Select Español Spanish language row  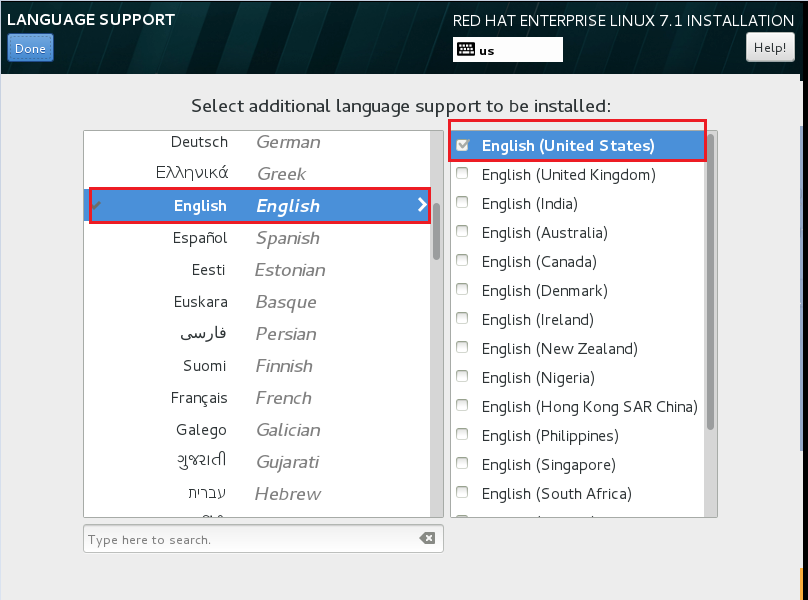point(257,238)
